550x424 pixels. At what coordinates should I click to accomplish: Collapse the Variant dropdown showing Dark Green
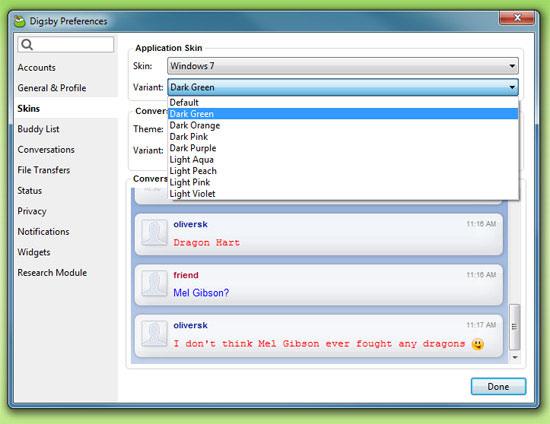coord(343,87)
